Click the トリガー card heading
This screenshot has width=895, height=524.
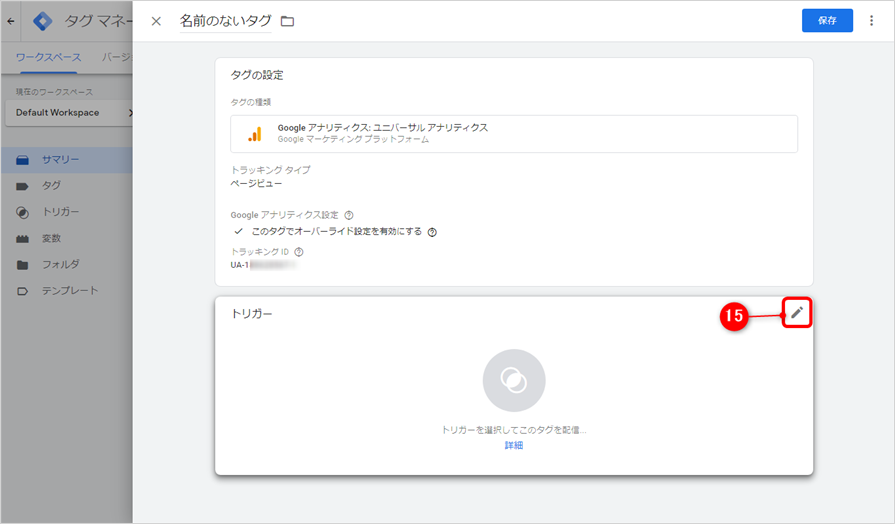(251, 313)
